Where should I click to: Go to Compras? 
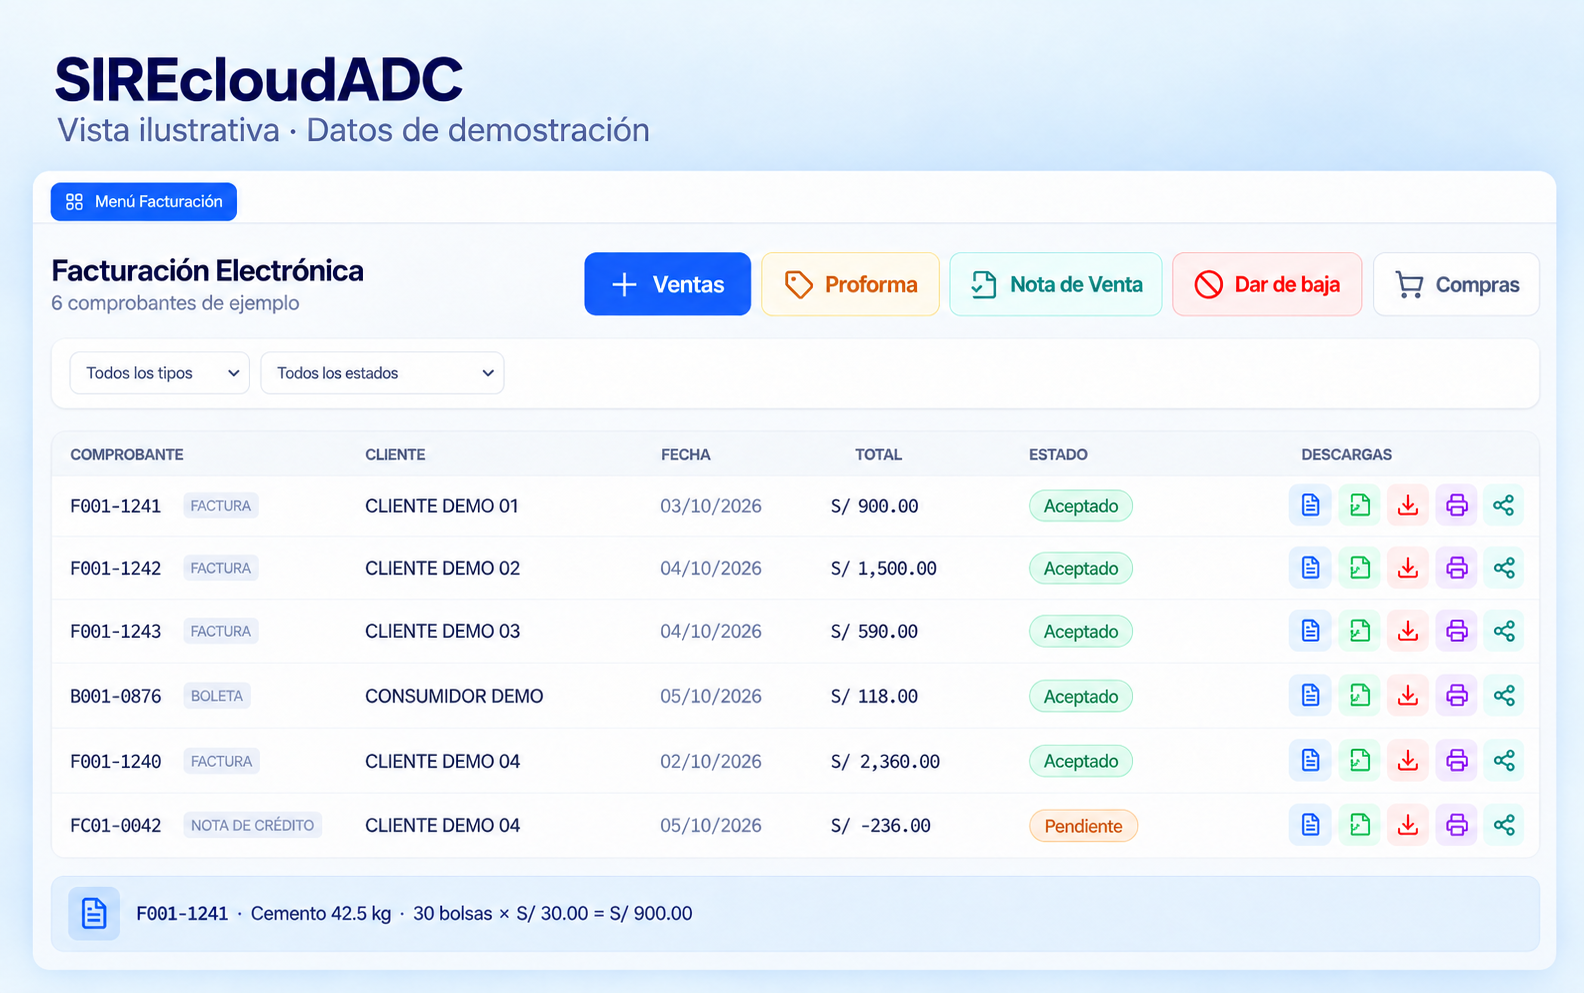(x=1456, y=284)
